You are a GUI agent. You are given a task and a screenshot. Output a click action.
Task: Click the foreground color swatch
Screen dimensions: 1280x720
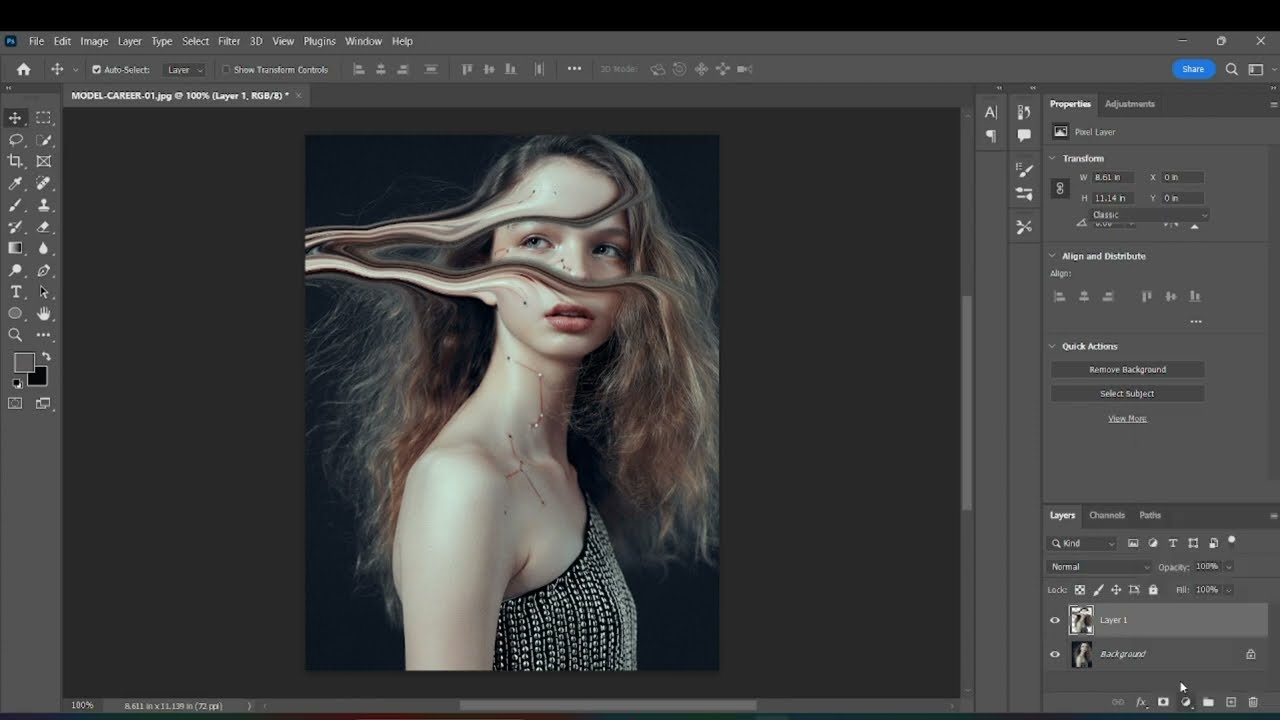click(24, 363)
